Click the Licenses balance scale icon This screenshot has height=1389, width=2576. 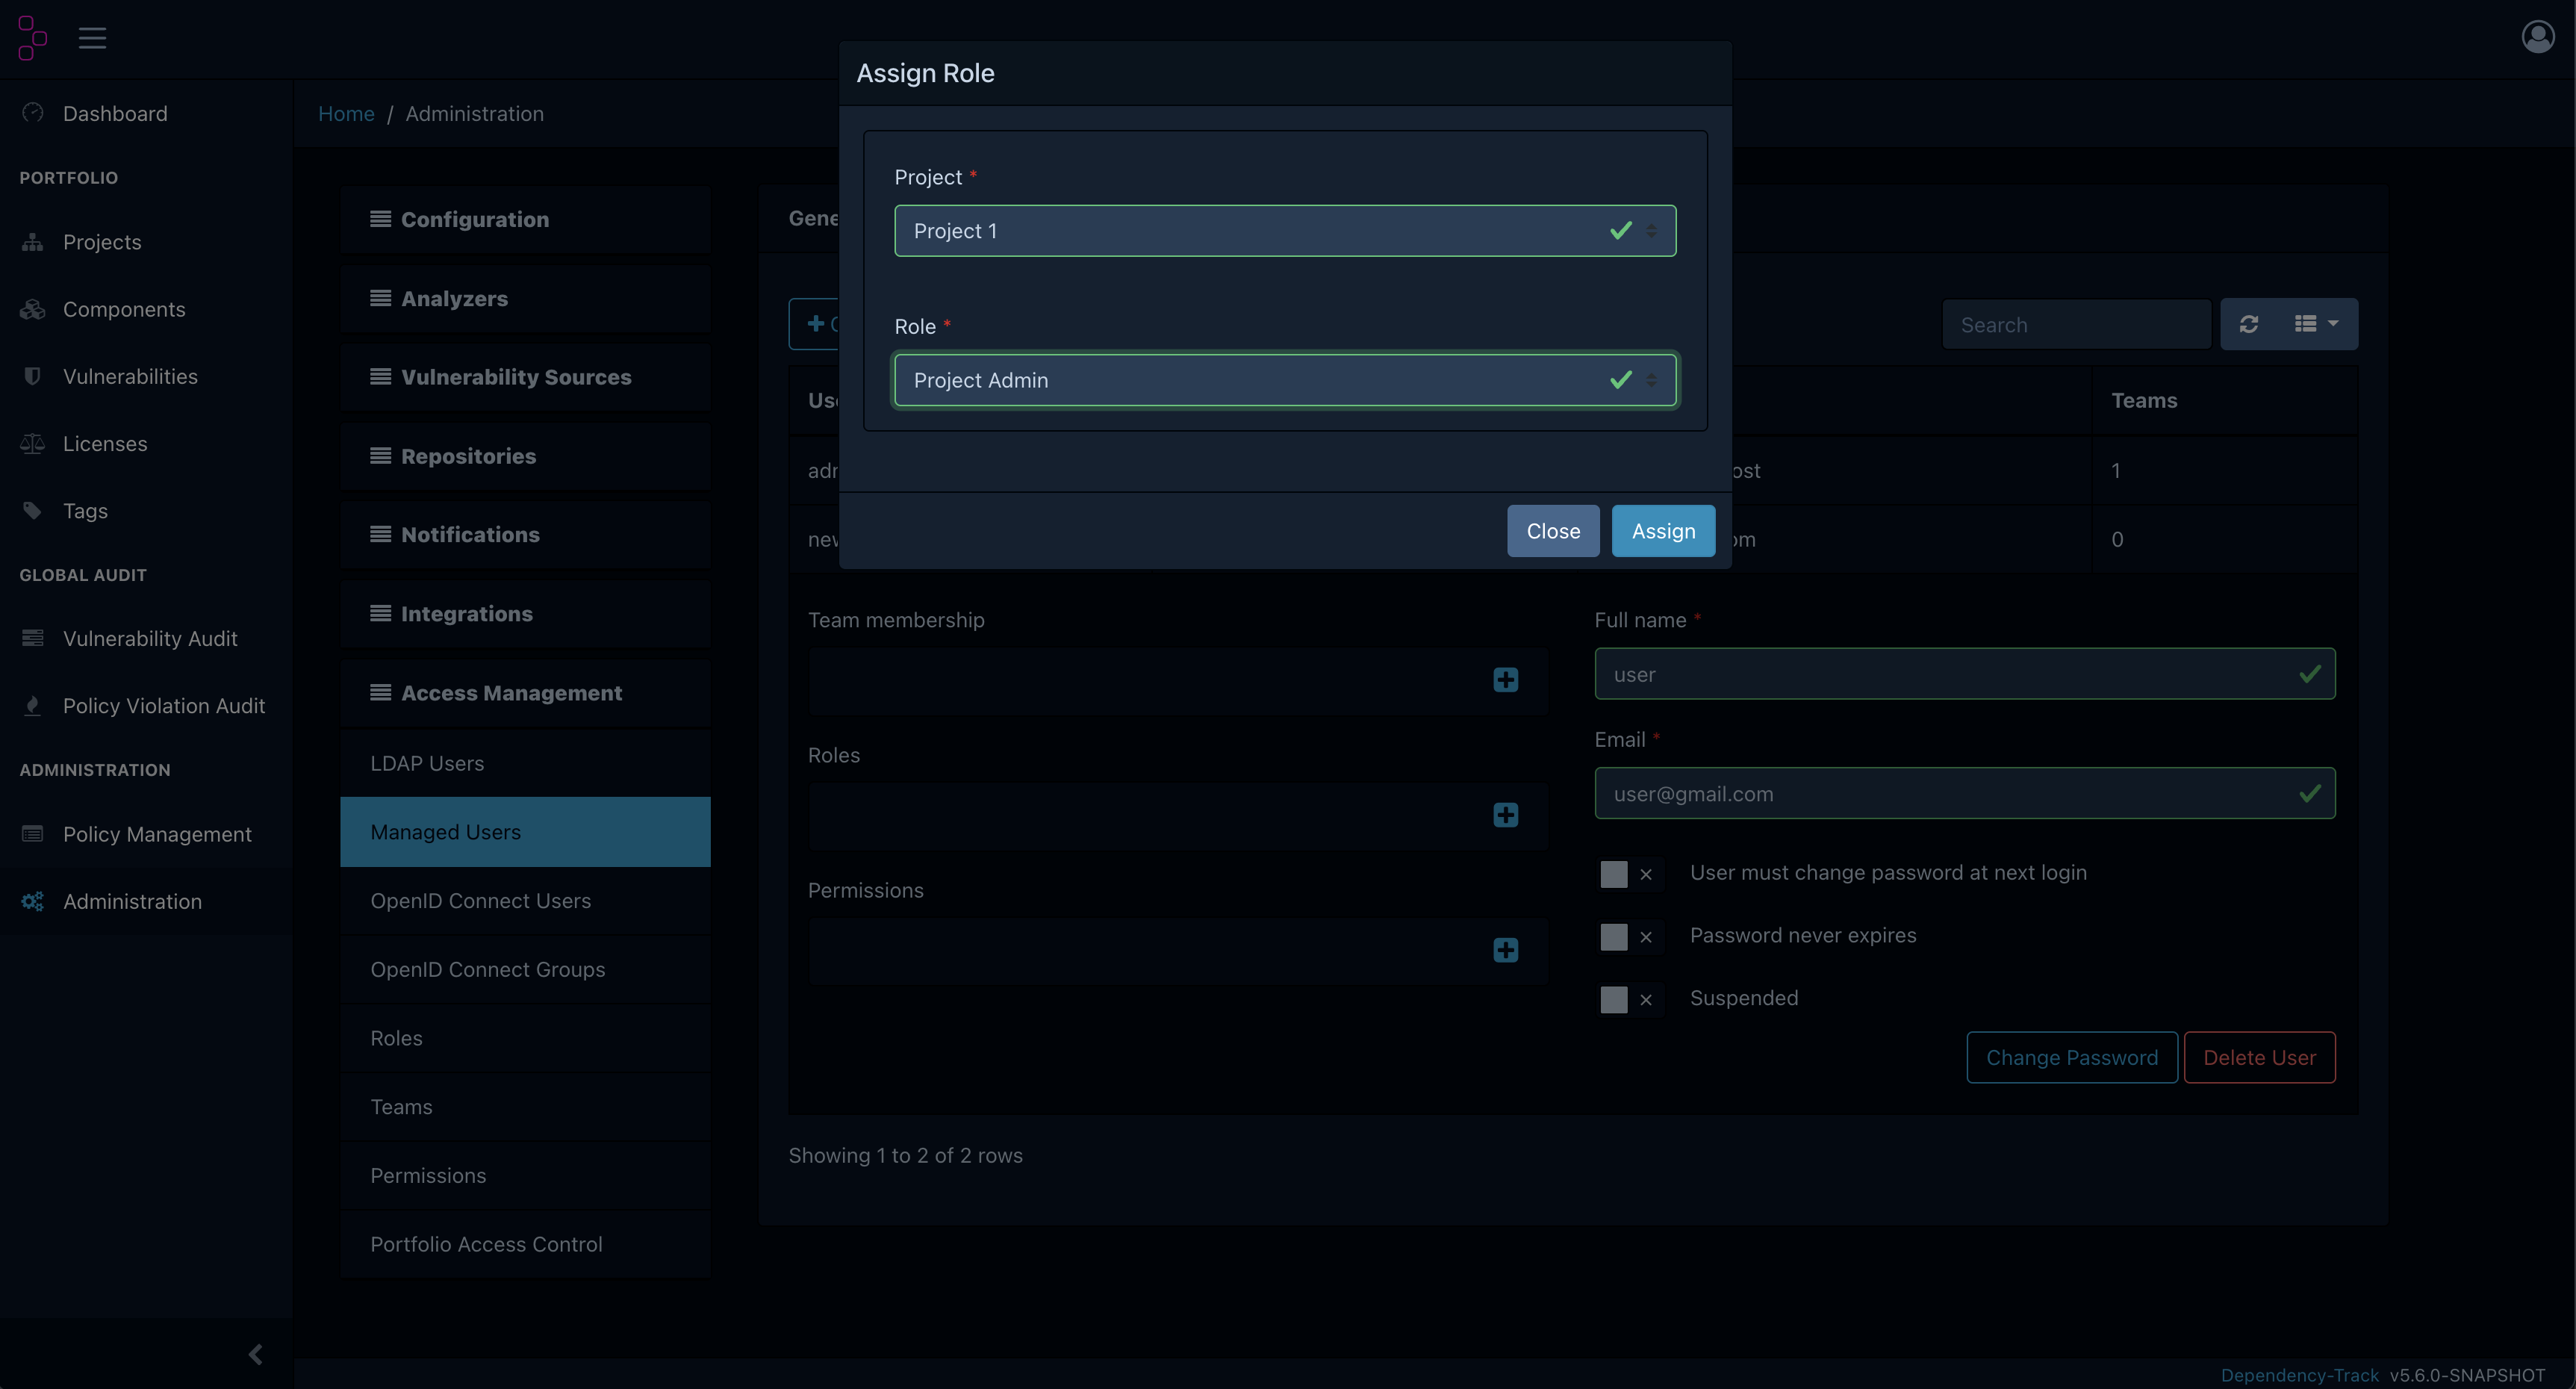pos(33,443)
